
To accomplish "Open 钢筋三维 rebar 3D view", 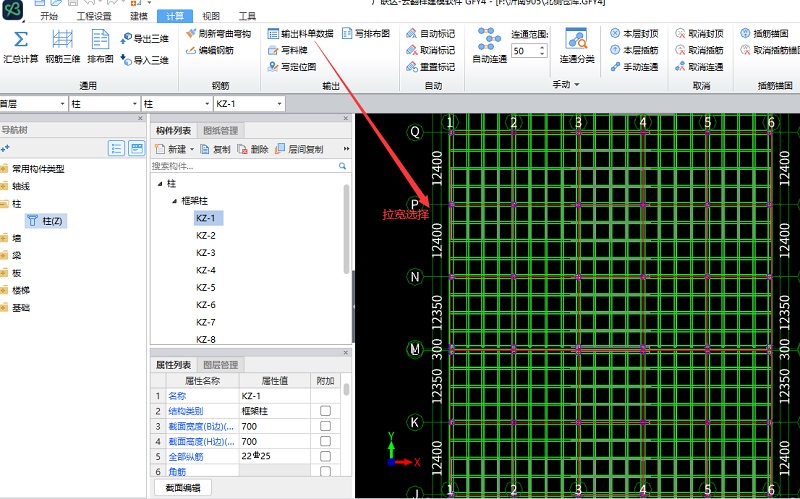I will (x=63, y=46).
